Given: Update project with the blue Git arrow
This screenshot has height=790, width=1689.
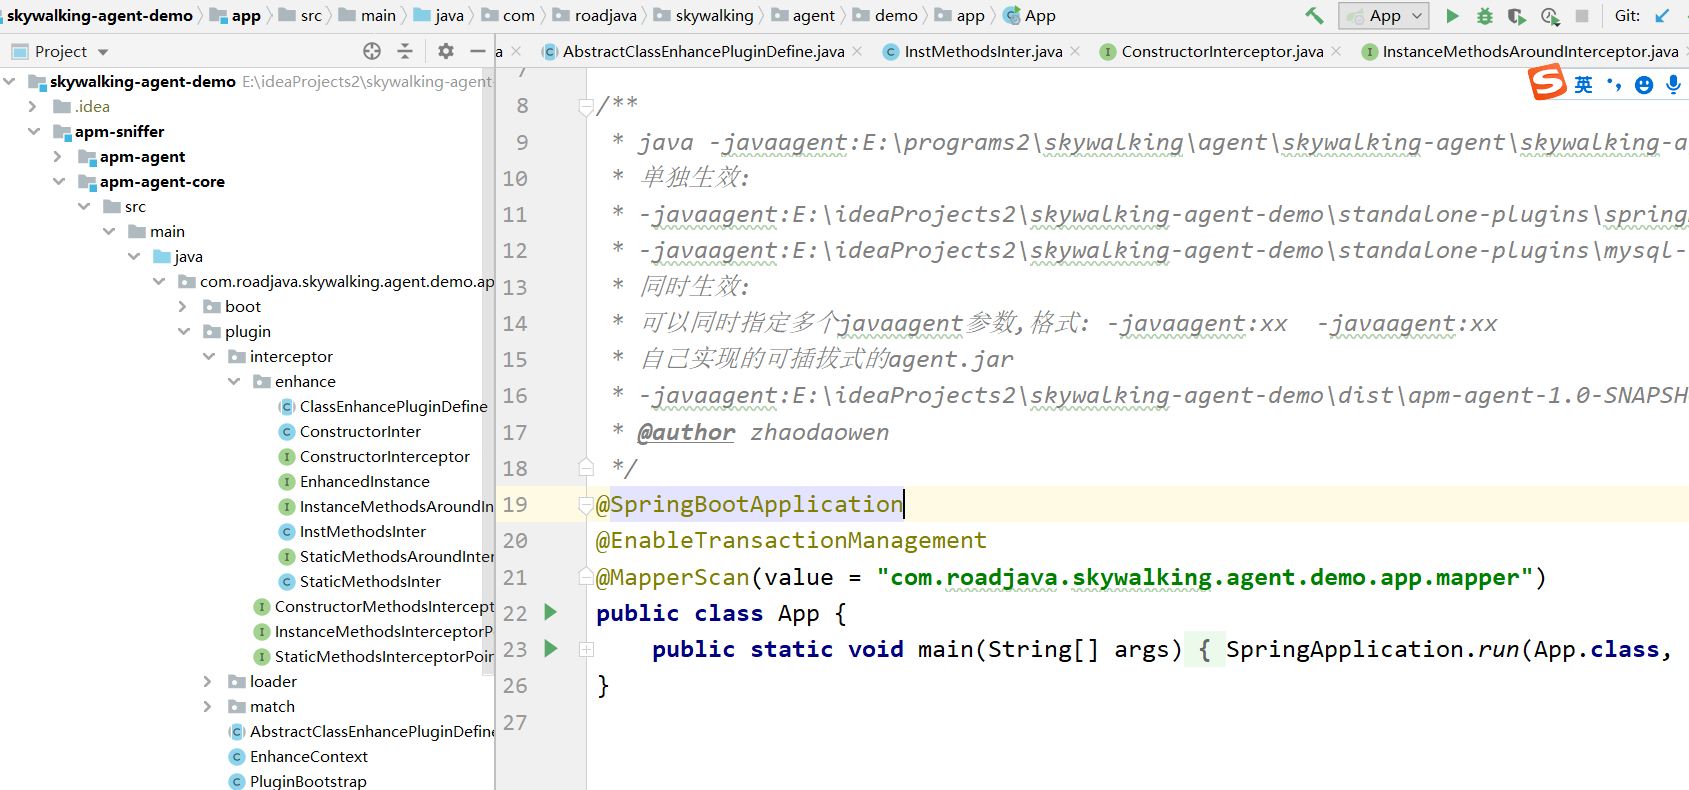Looking at the screenshot, I should [x=1662, y=16].
